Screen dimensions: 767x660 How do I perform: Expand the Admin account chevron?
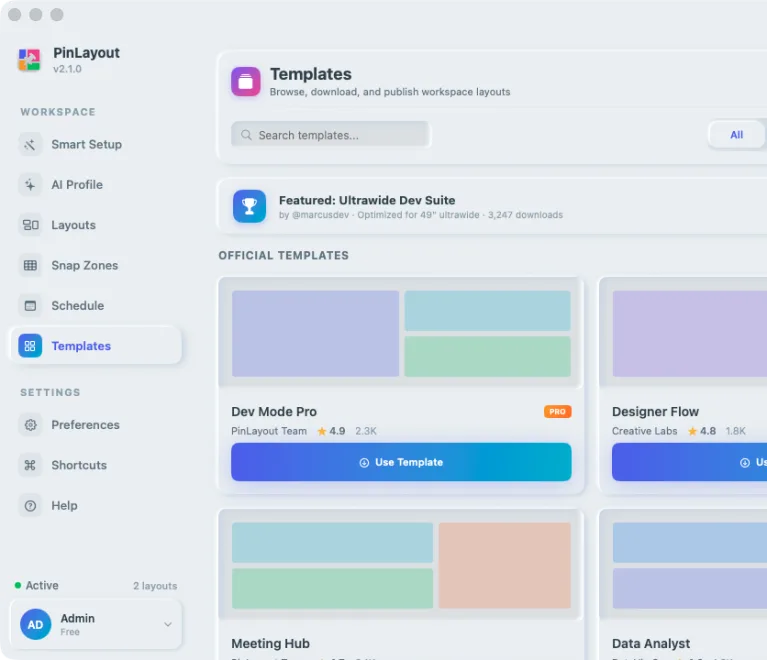pos(168,625)
